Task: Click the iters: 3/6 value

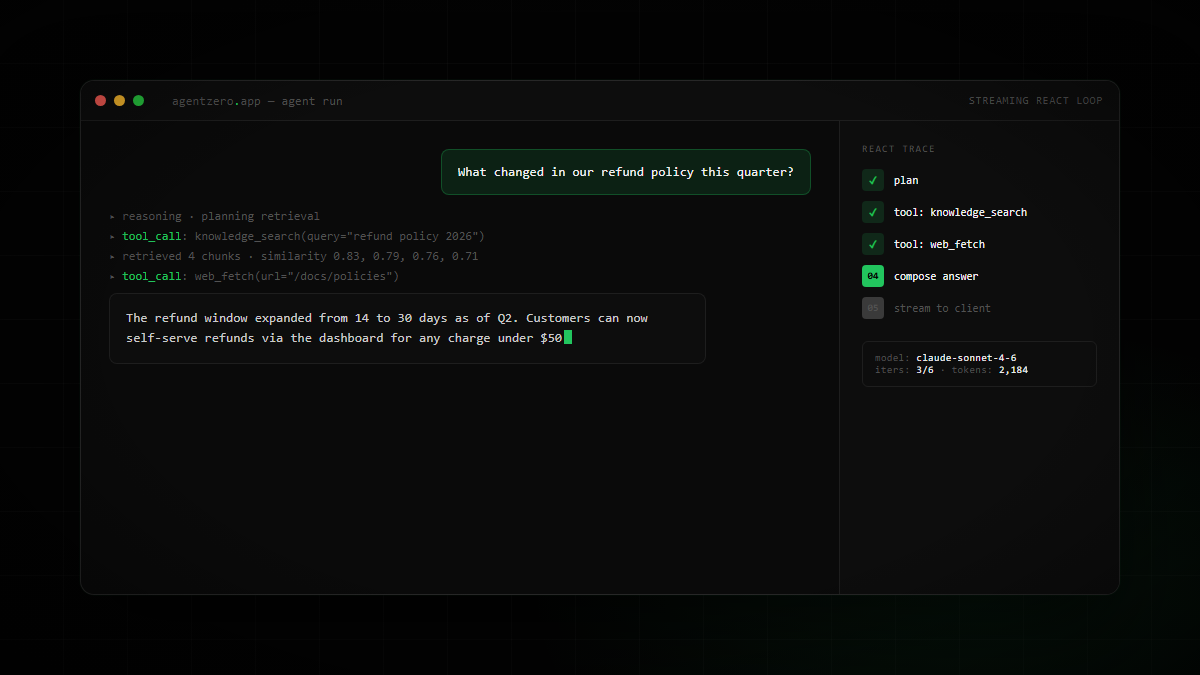Action: [x=925, y=370]
